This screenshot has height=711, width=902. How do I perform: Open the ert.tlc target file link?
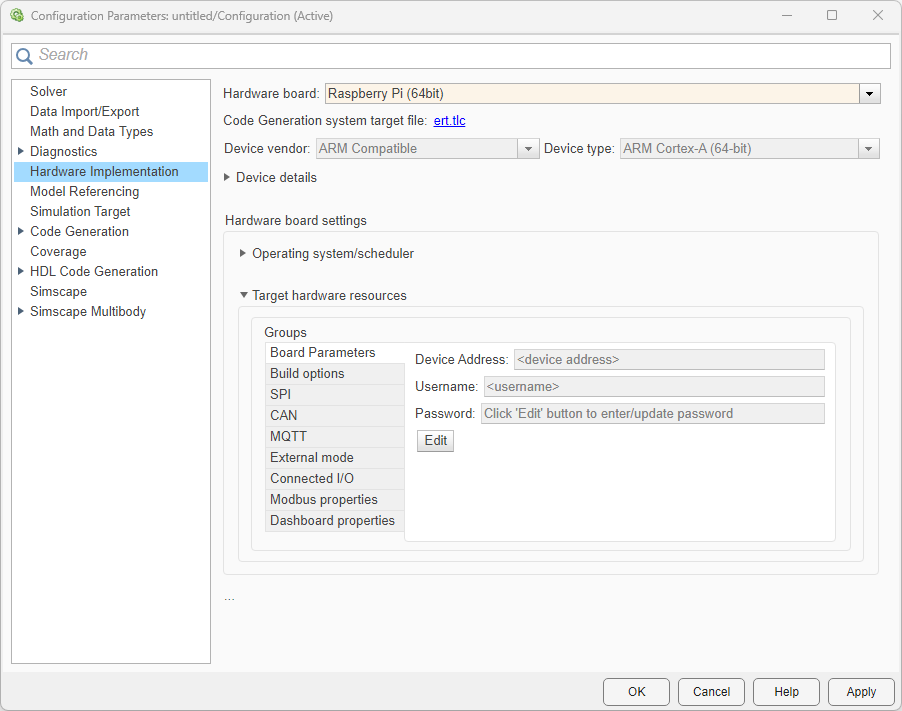[450, 120]
